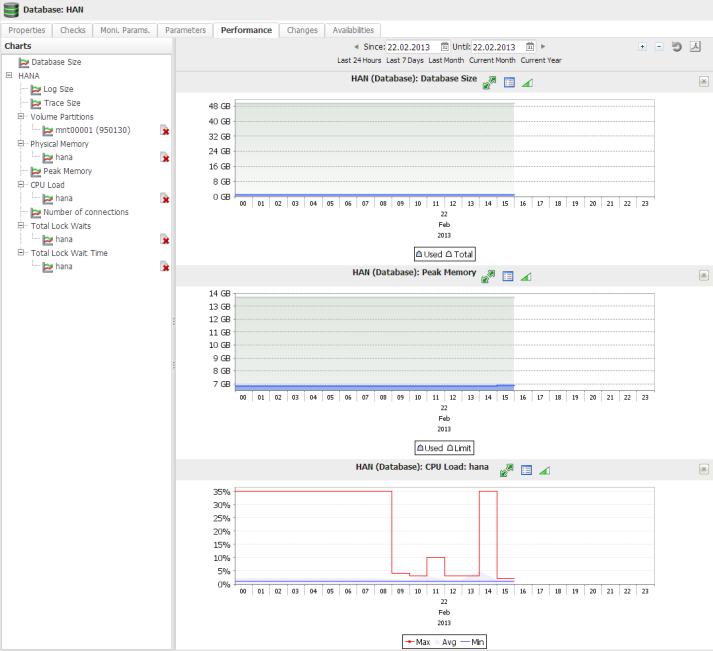Toggle Total series in Database Size legend

pyautogui.click(x=459, y=254)
